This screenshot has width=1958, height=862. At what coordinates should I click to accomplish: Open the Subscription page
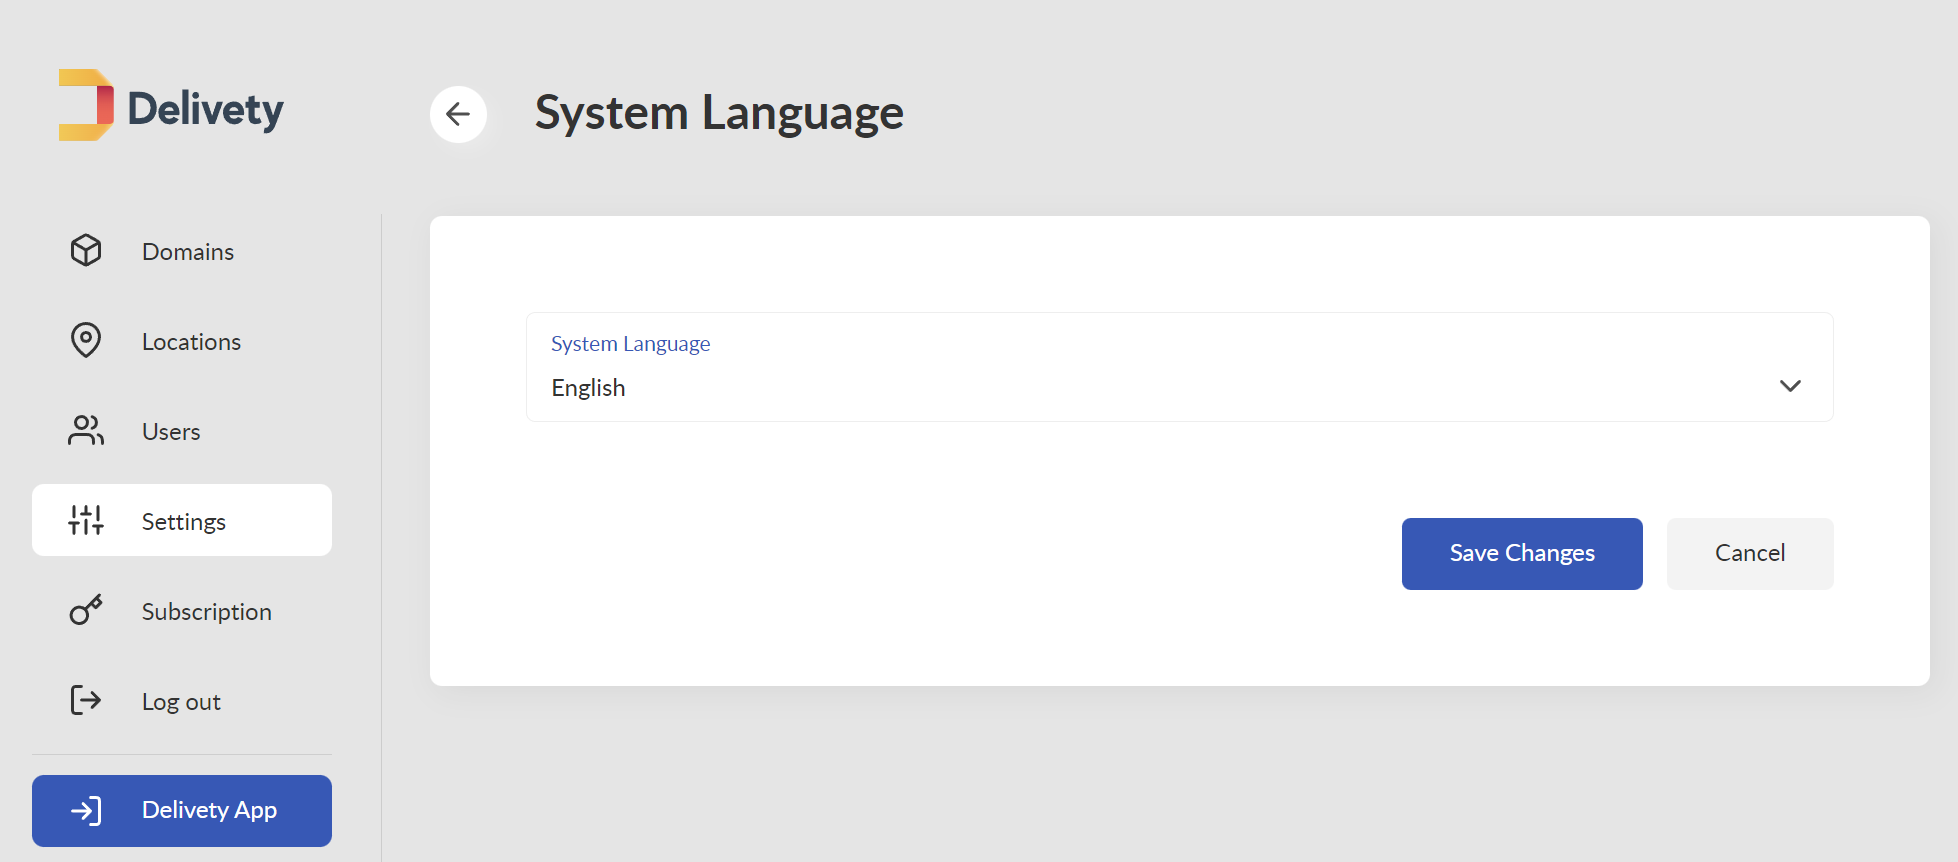(182, 611)
